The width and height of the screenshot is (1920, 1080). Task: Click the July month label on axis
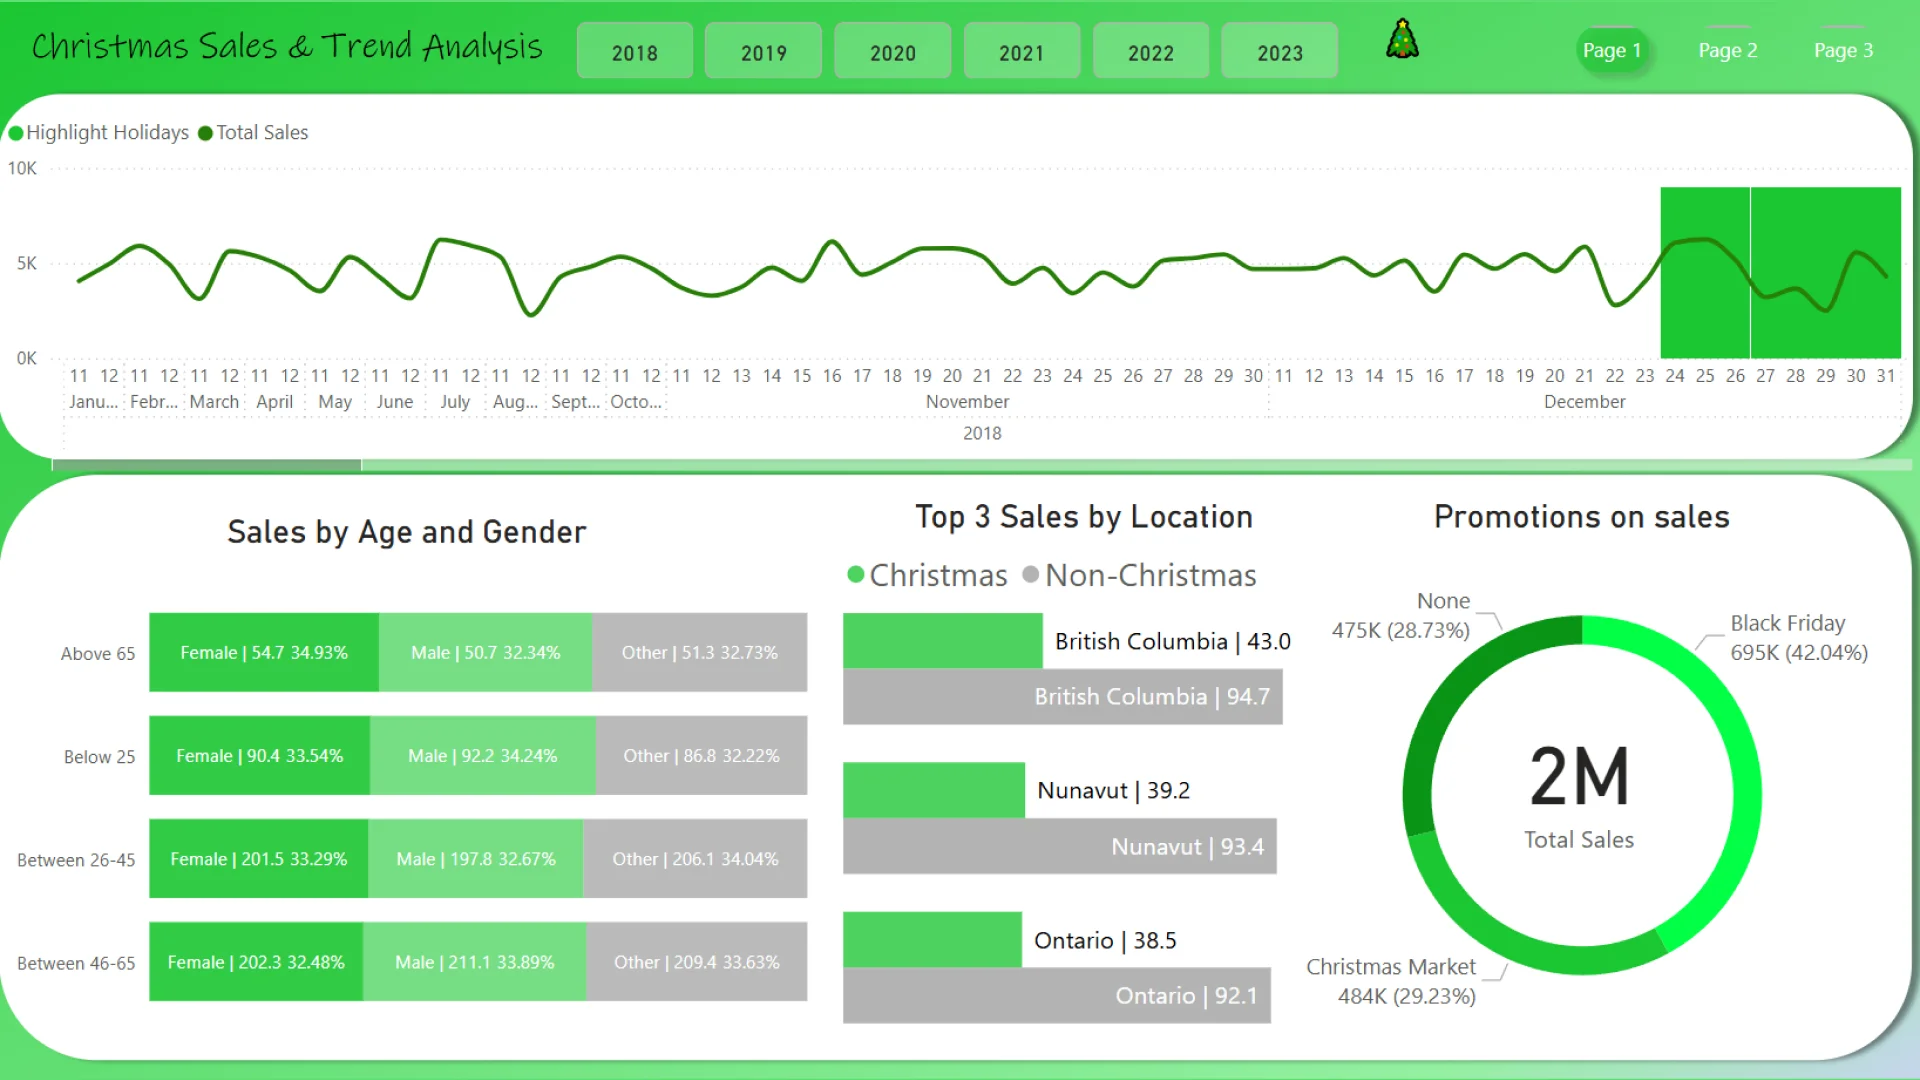click(455, 401)
